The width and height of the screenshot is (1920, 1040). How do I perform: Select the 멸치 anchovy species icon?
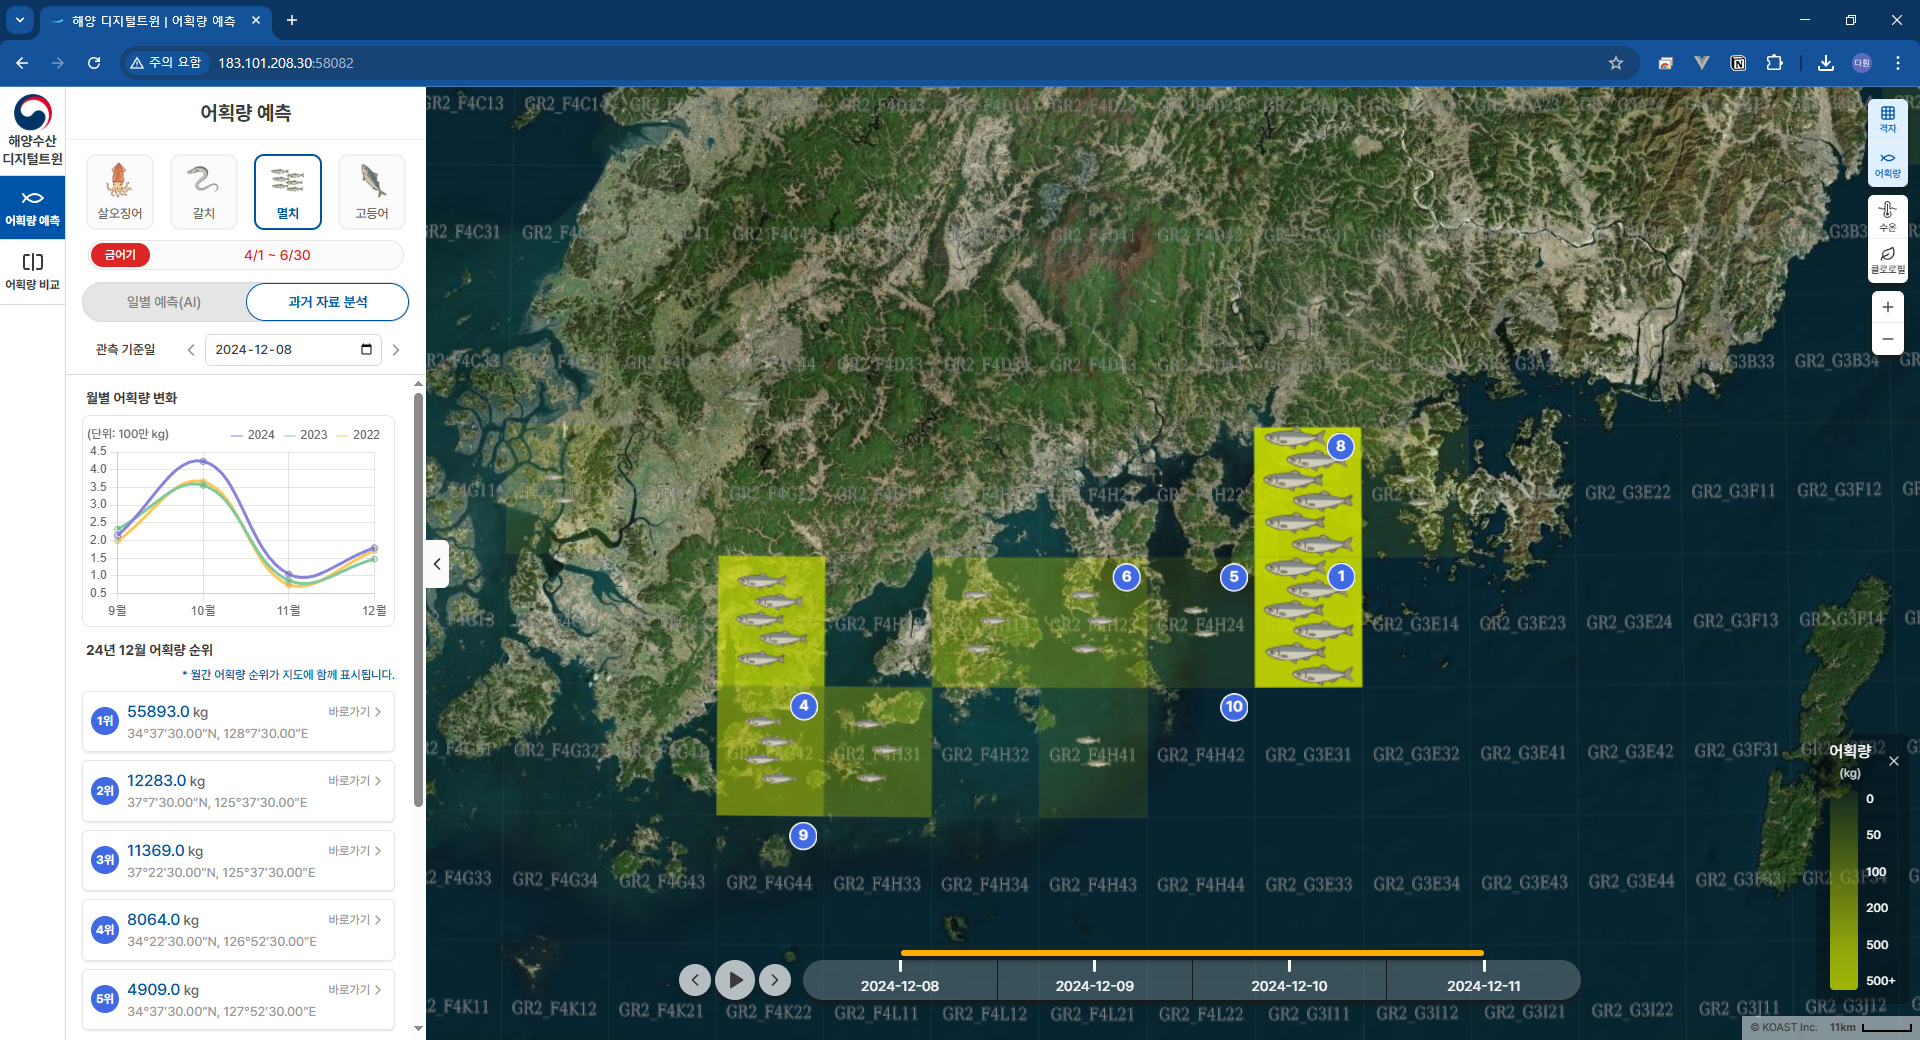point(288,192)
